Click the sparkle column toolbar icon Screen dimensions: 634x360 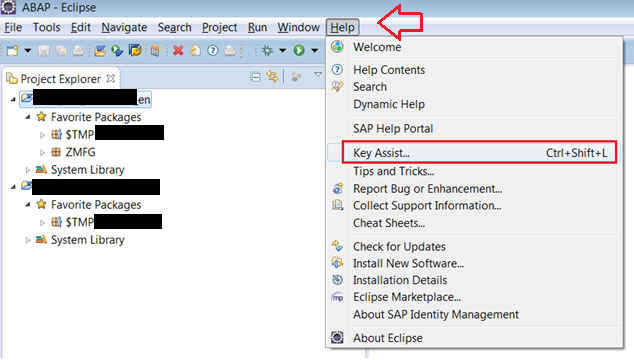pos(156,51)
